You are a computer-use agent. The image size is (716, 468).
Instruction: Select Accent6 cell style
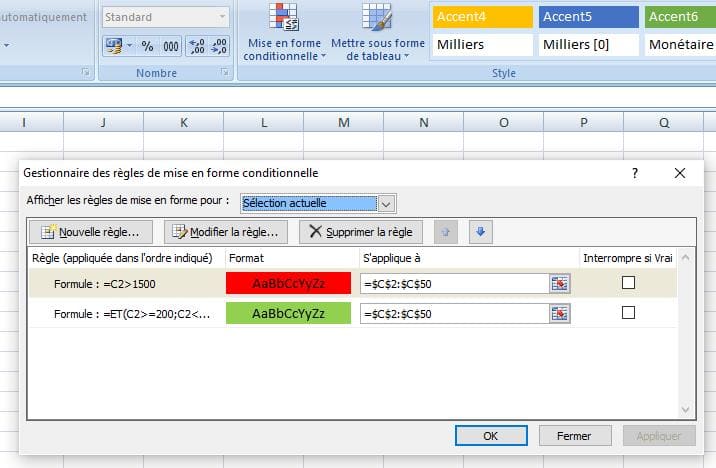tap(680, 17)
